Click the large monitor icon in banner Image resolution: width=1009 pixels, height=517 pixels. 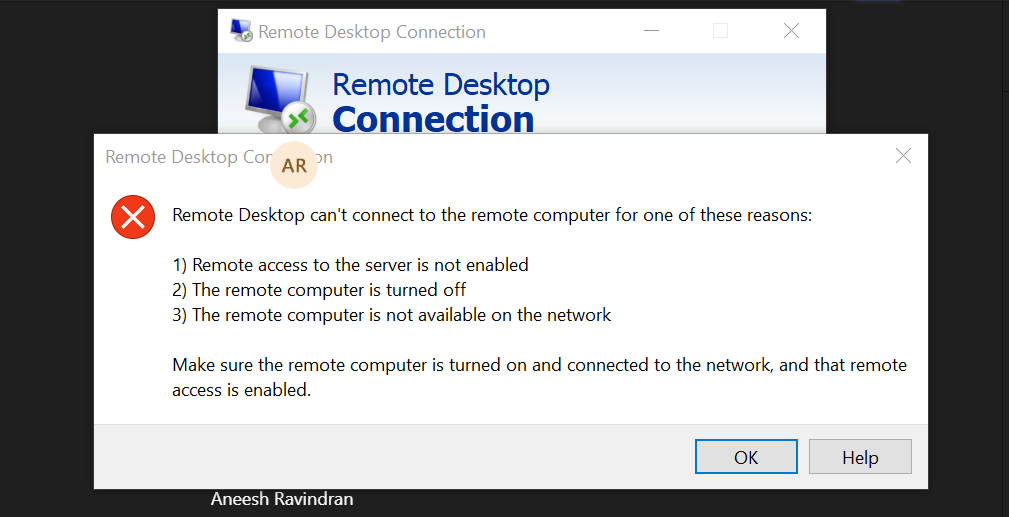pyautogui.click(x=279, y=98)
